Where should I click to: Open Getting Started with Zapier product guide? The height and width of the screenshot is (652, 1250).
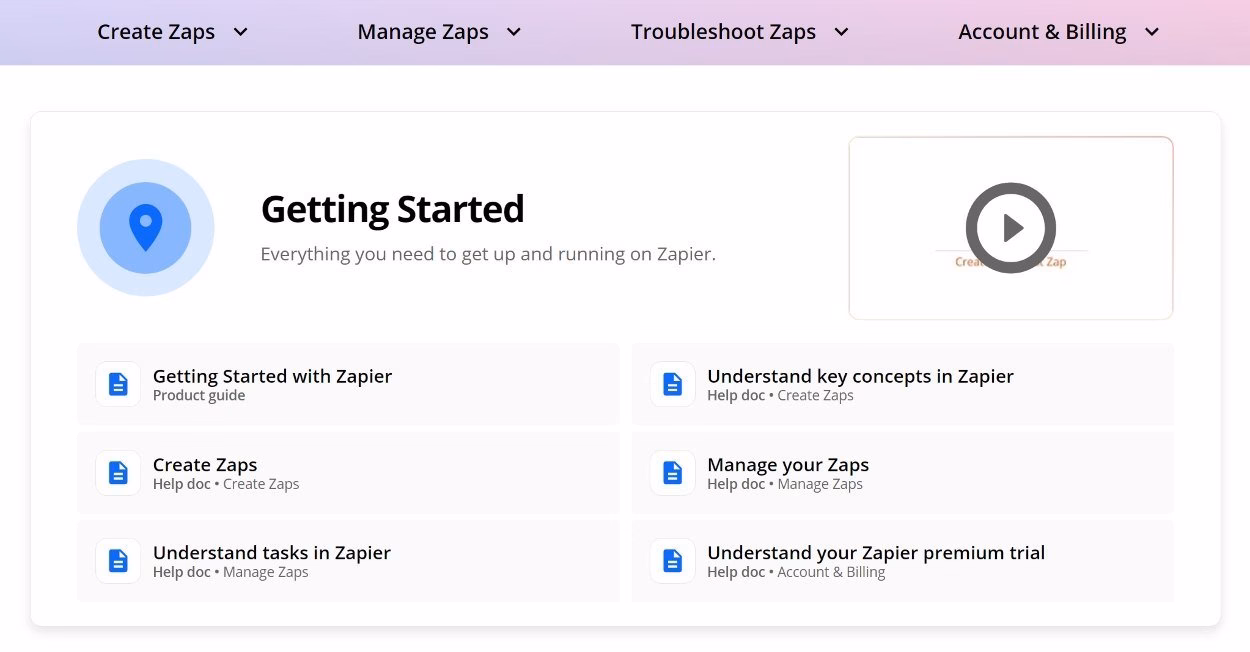(272, 377)
